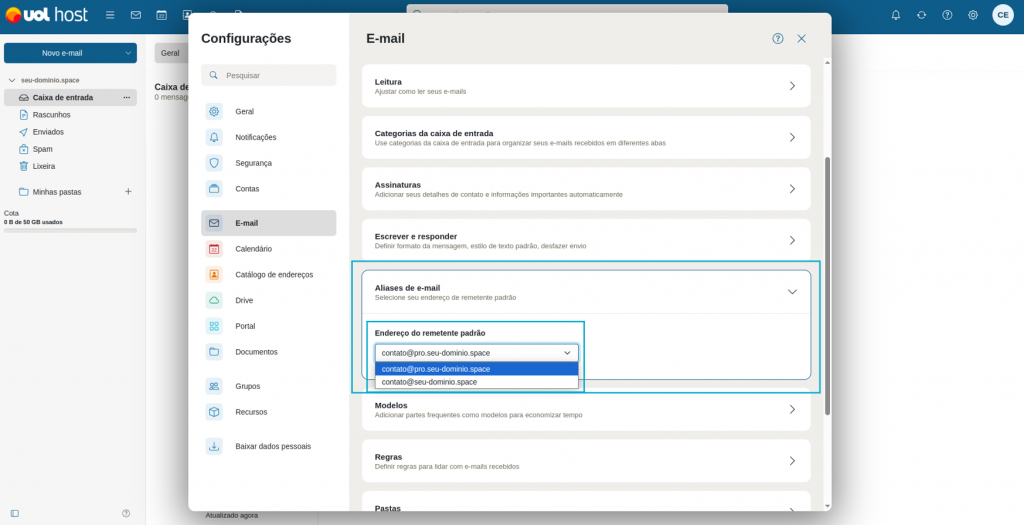Viewport: 1024px width, 525px height.
Task: Collapse the Aliases de e-mail panel
Action: point(586,292)
